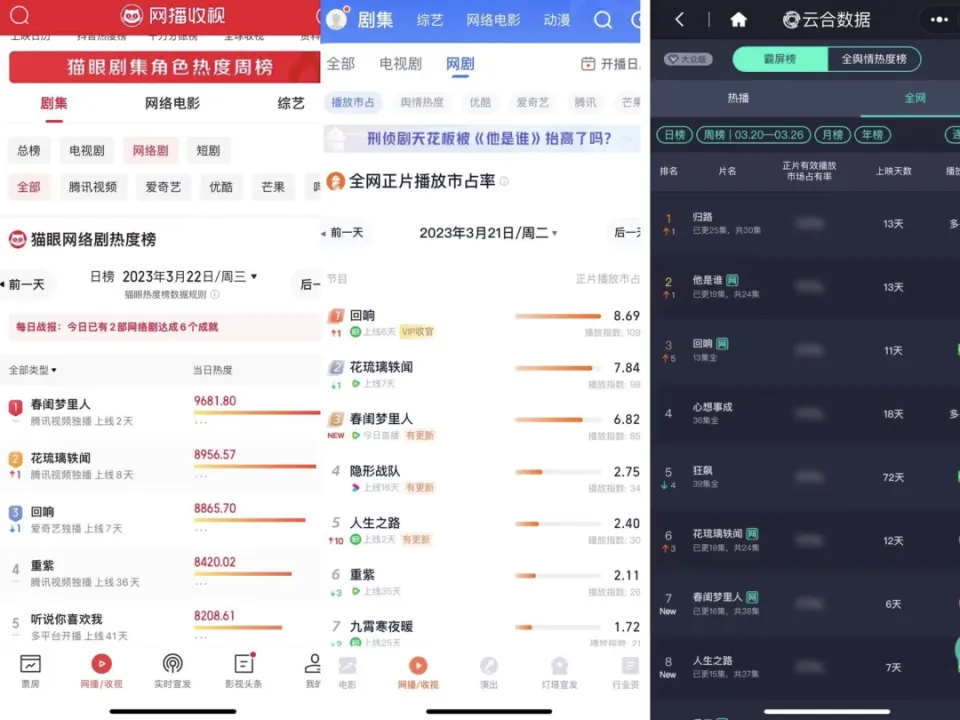Switch to the 动漫 tab in the blue header

click(557, 20)
